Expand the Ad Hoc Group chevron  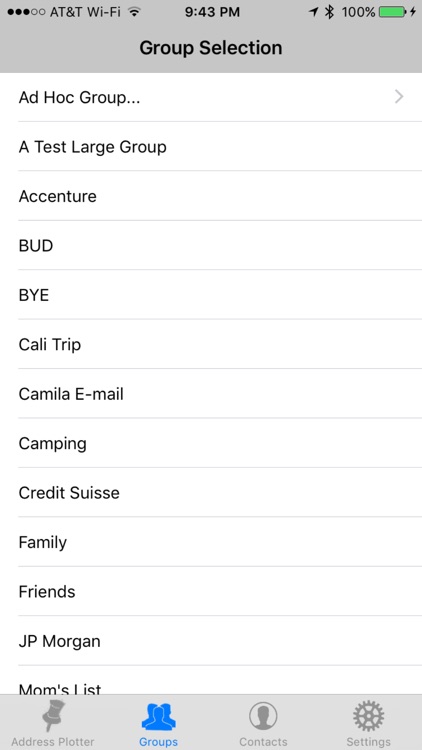click(x=399, y=97)
